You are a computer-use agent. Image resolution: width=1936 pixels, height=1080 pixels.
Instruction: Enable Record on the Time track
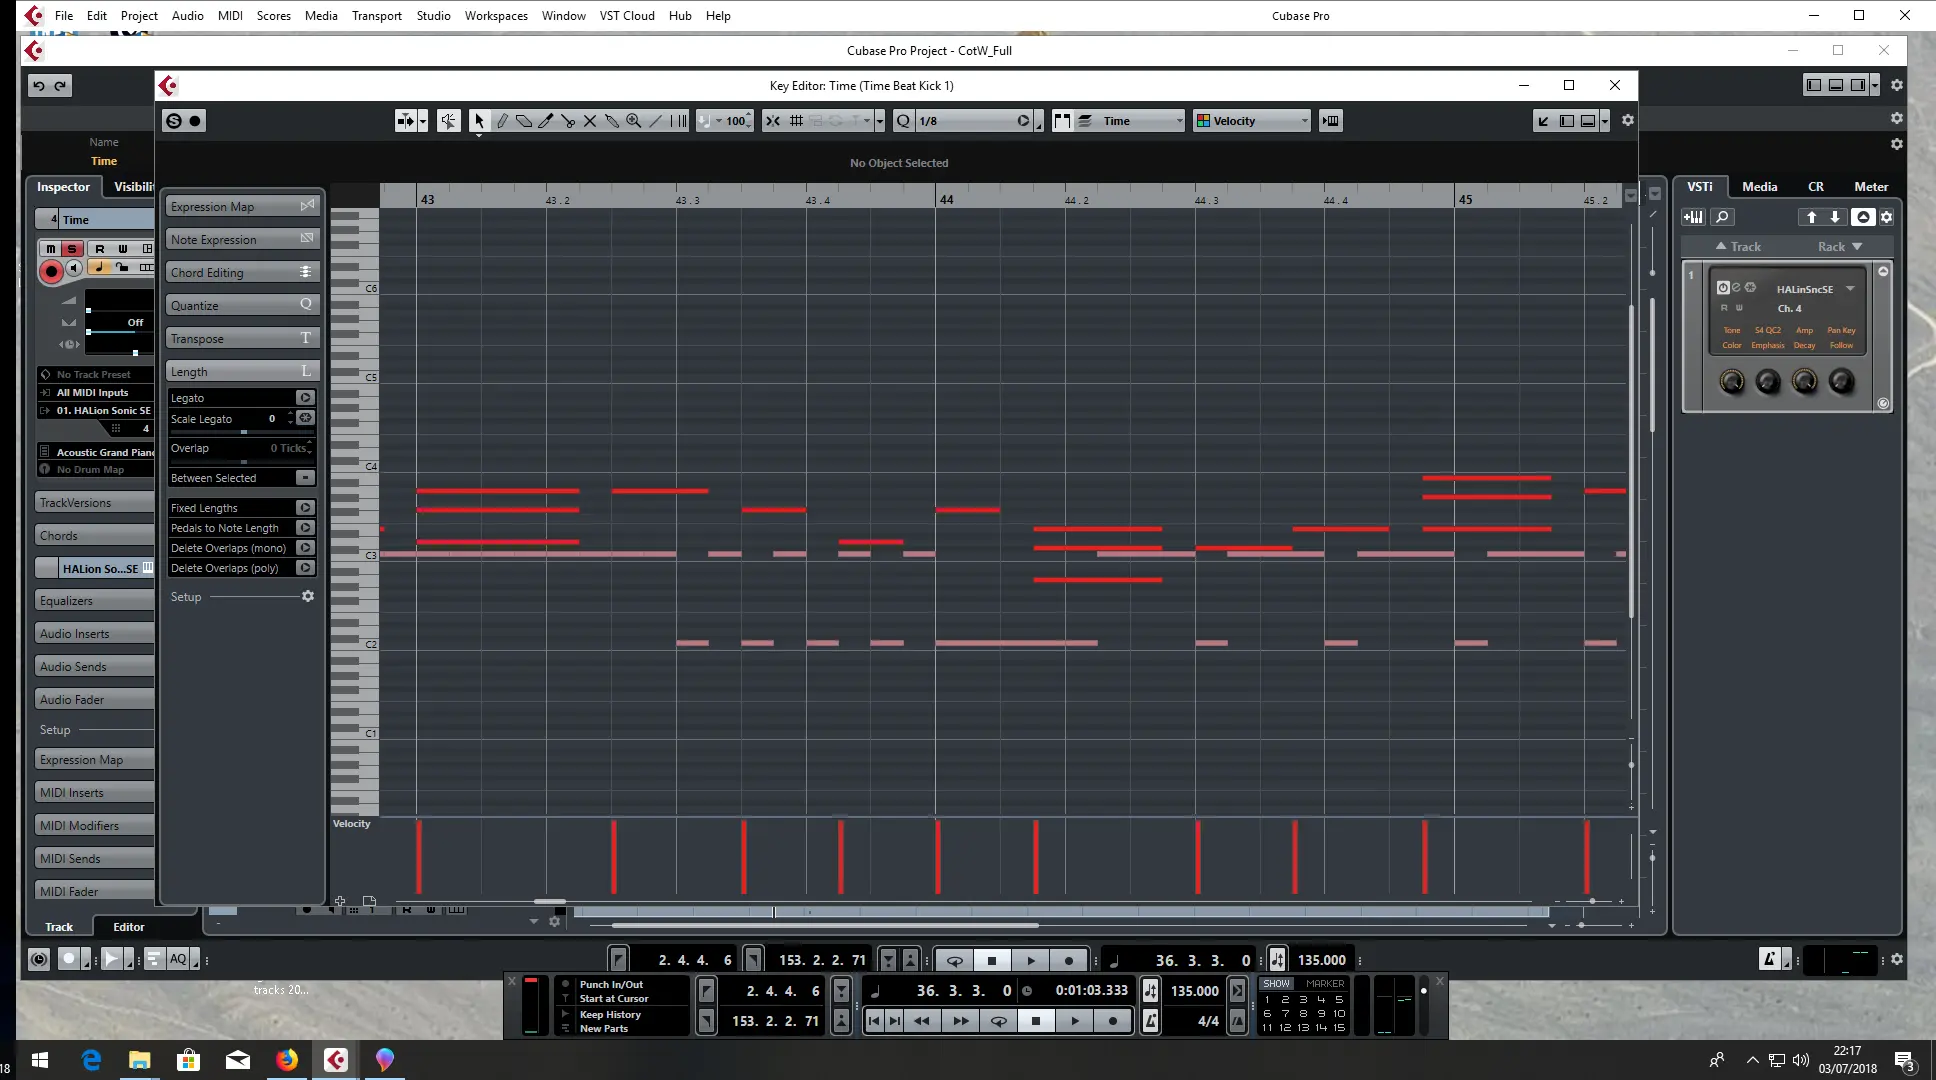pyautogui.click(x=51, y=270)
